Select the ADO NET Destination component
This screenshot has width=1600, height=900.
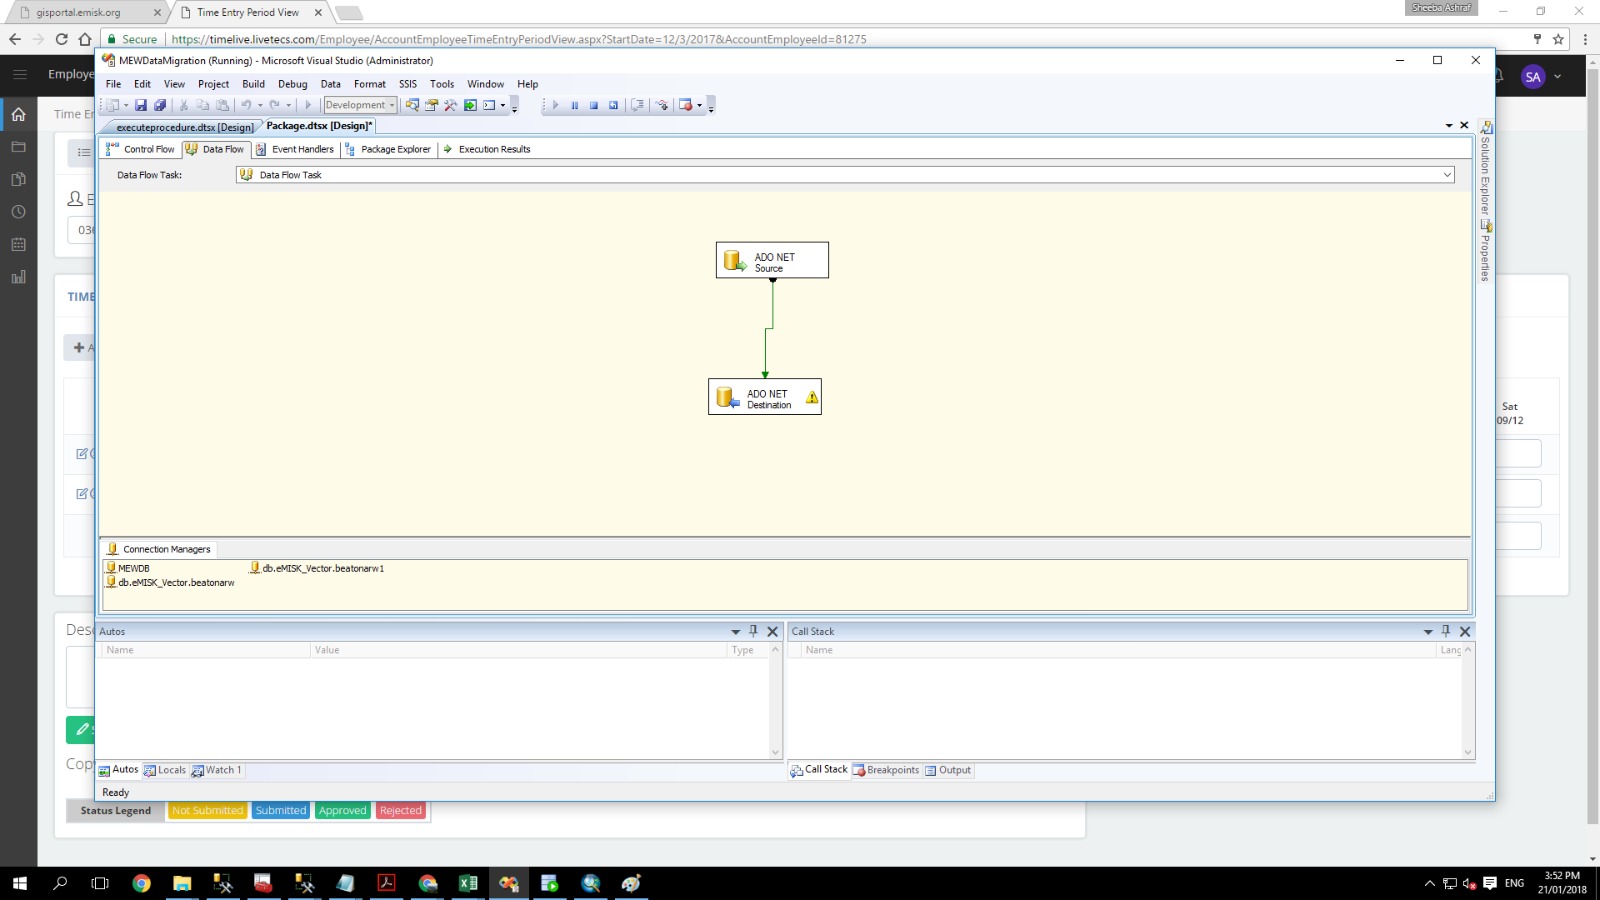click(x=765, y=397)
